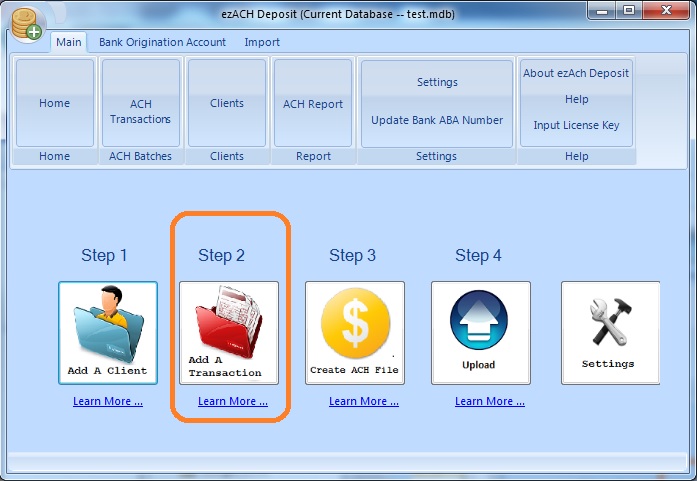Open the Settings tools icon
This screenshot has height=481, width=697.
click(609, 332)
